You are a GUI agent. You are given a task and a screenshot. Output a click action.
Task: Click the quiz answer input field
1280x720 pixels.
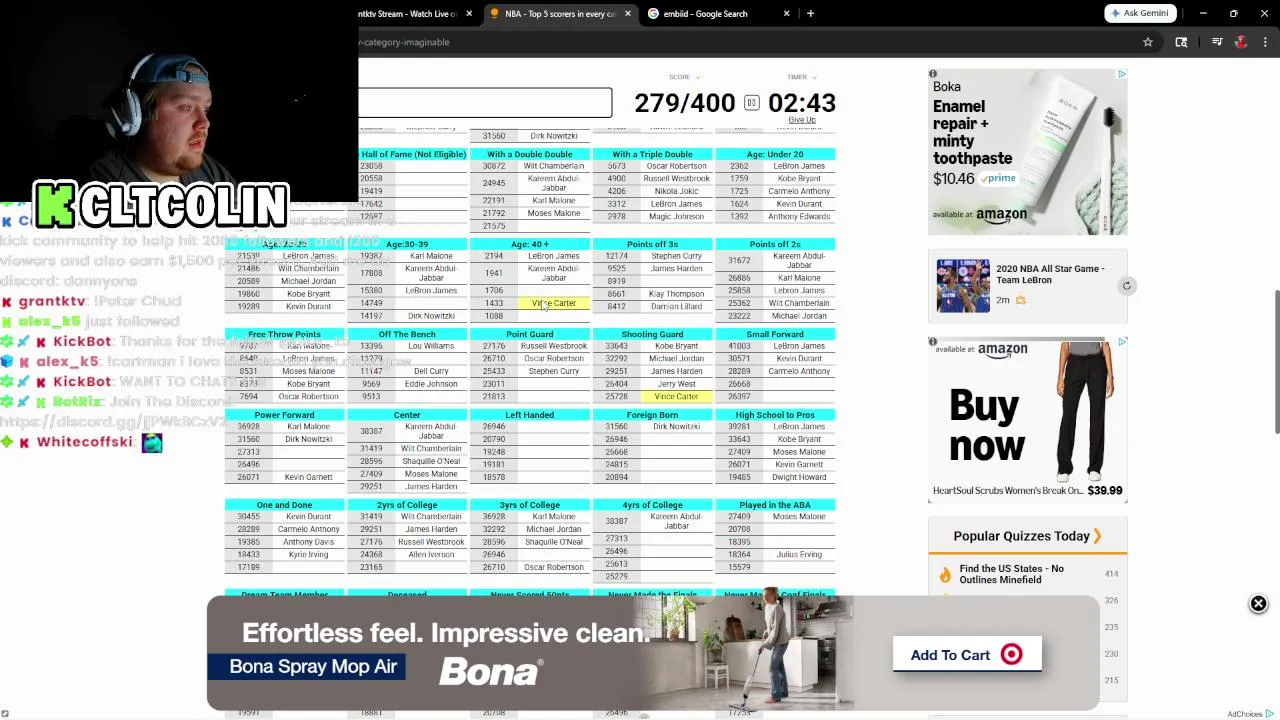tap(485, 103)
